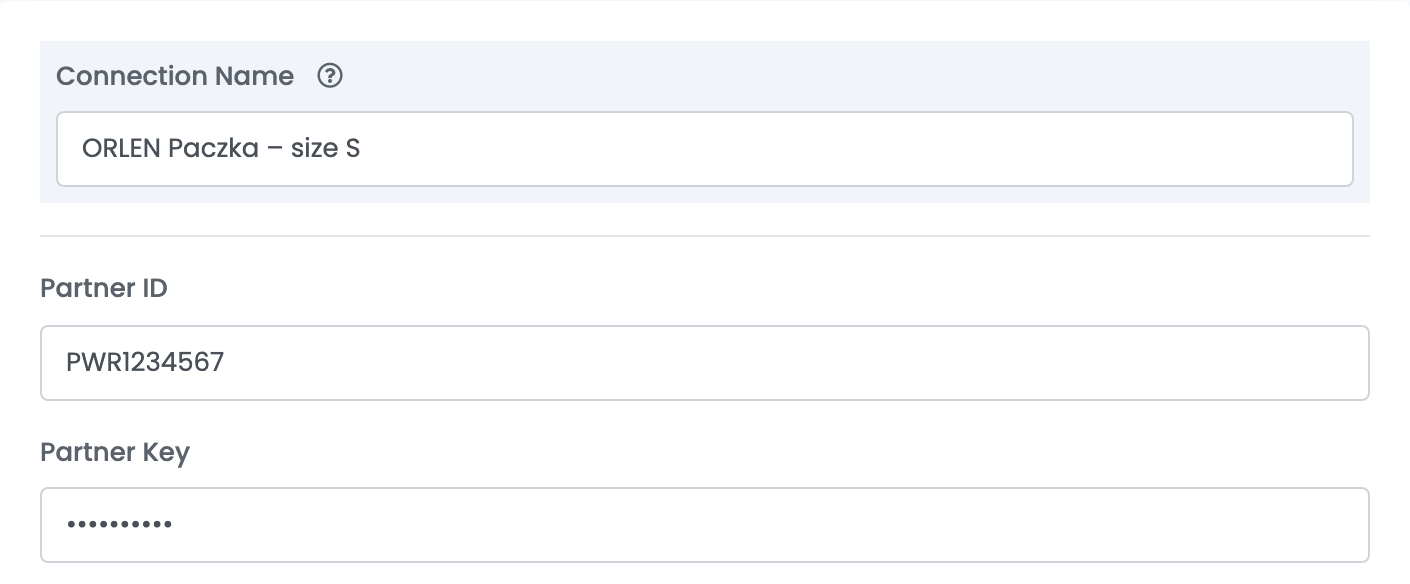Click into the Partner ID field
Image resolution: width=1410 pixels, height=584 pixels.
[705, 363]
